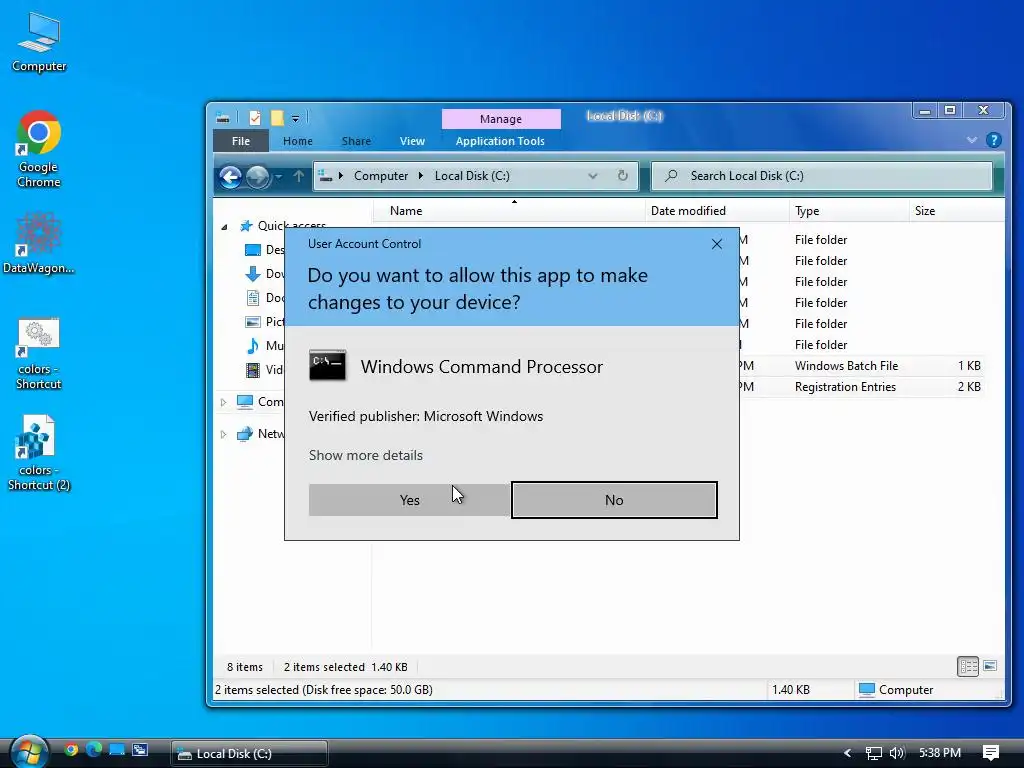Expand the Network tree node
The width and height of the screenshot is (1024, 768).
tap(223, 434)
